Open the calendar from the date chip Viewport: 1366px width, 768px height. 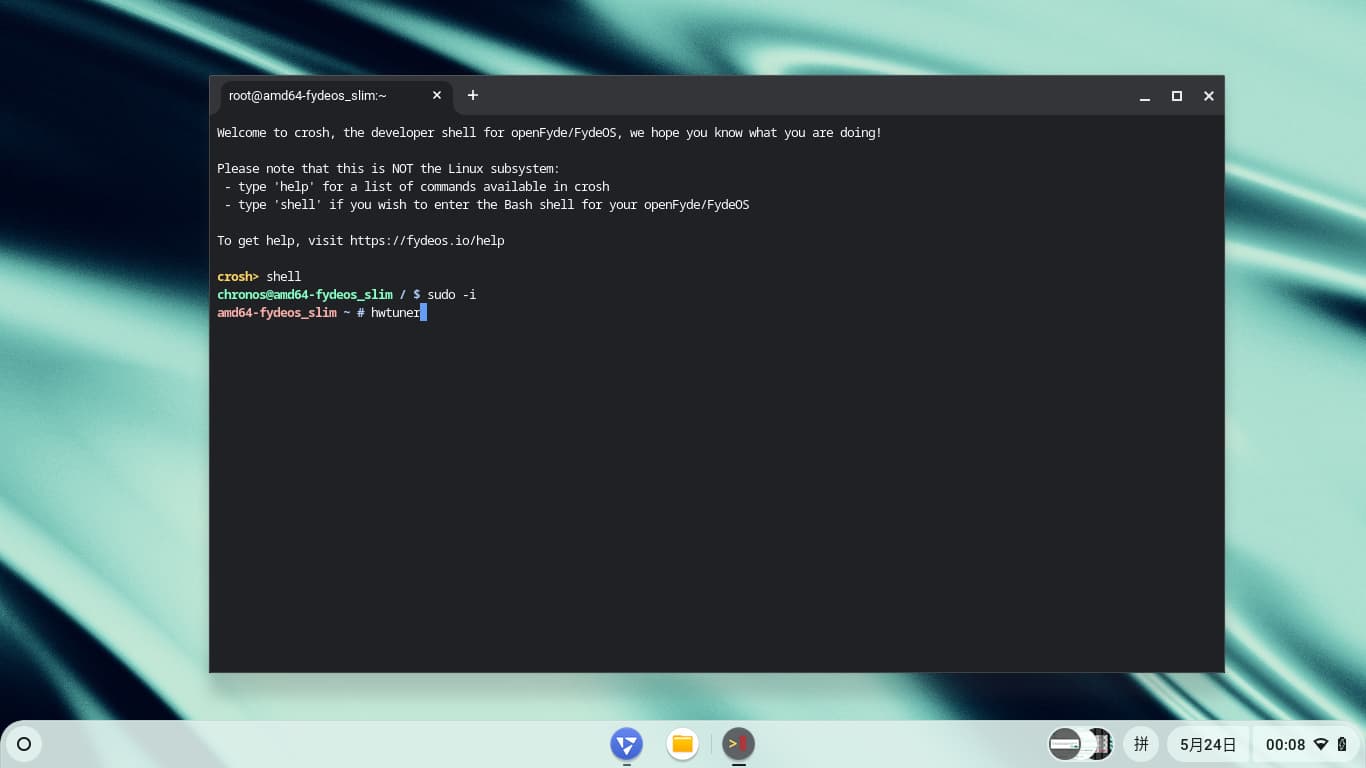[x=1208, y=744]
